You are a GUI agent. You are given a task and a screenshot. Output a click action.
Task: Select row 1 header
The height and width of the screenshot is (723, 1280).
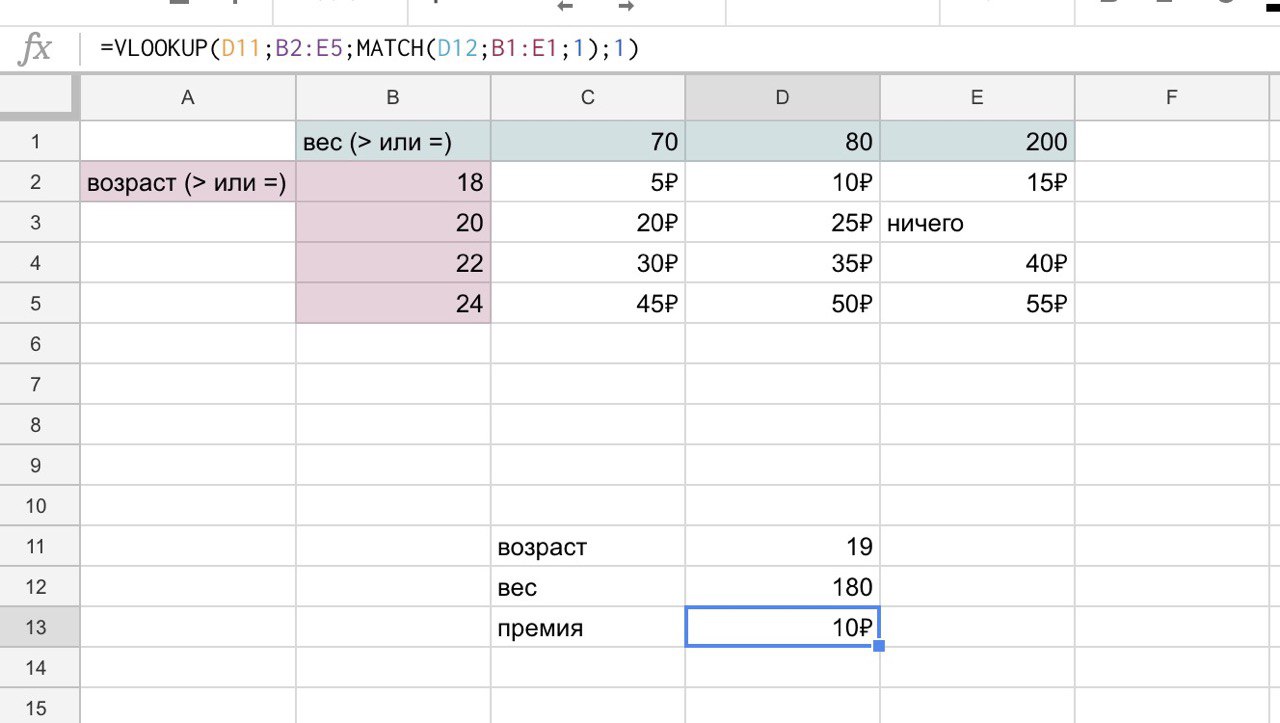click(36, 142)
